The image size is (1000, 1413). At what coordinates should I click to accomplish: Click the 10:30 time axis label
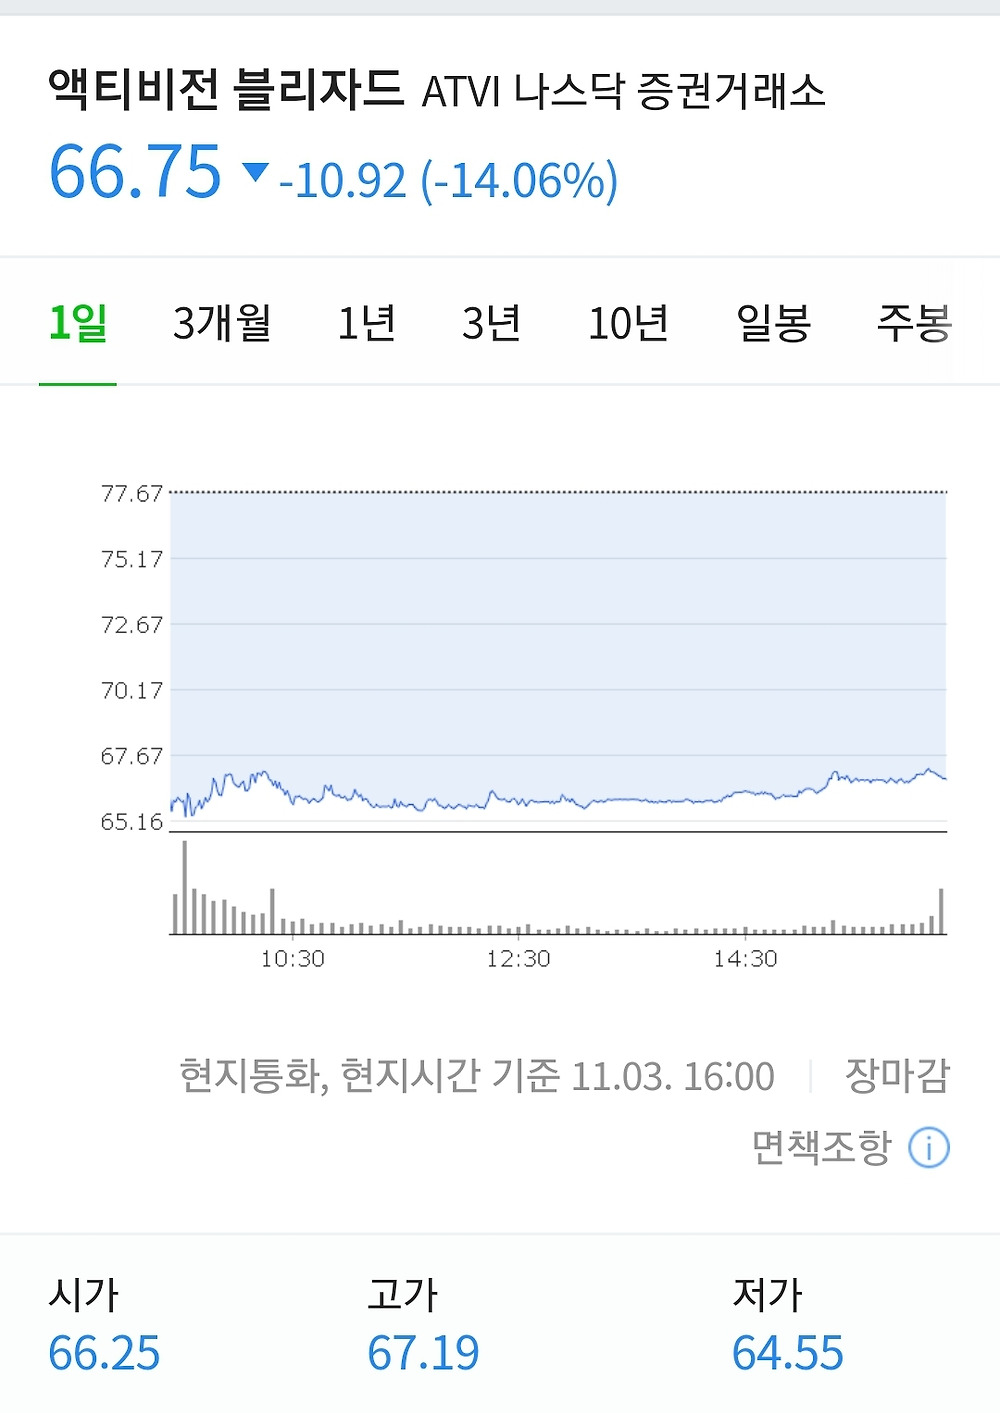coord(292,959)
